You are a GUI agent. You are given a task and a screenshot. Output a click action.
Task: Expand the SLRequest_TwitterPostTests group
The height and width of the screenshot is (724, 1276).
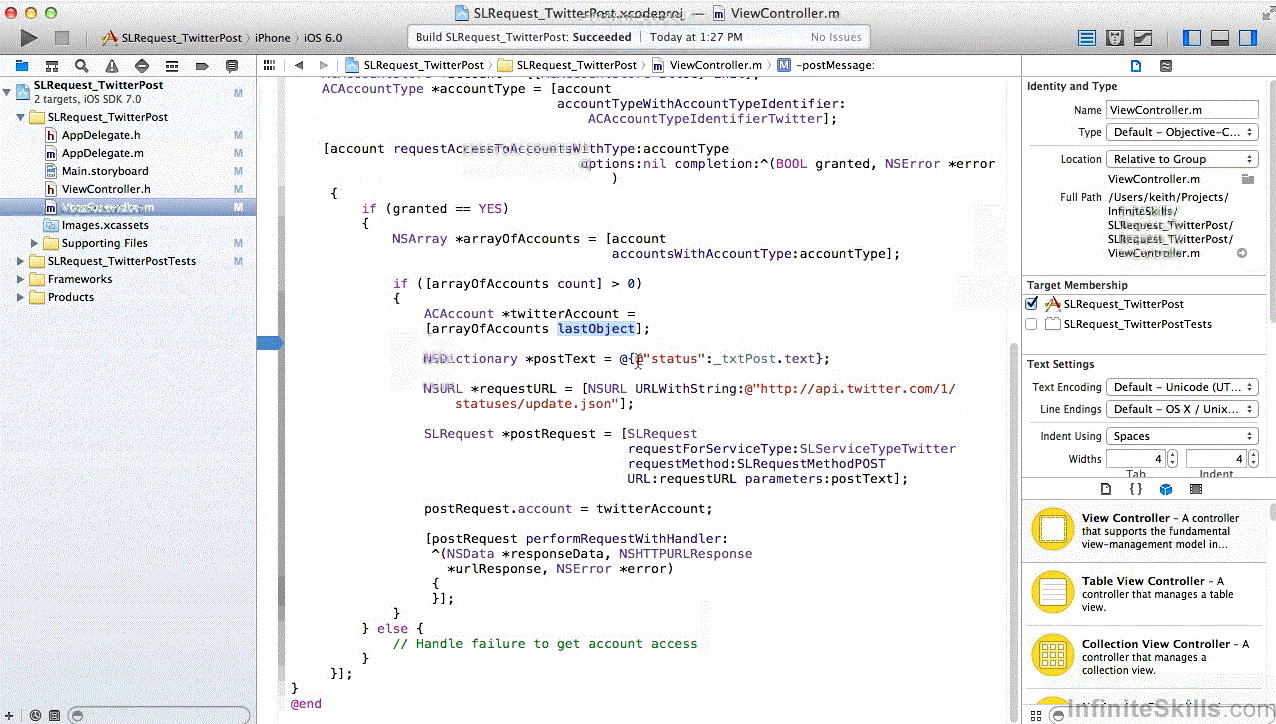point(21,261)
